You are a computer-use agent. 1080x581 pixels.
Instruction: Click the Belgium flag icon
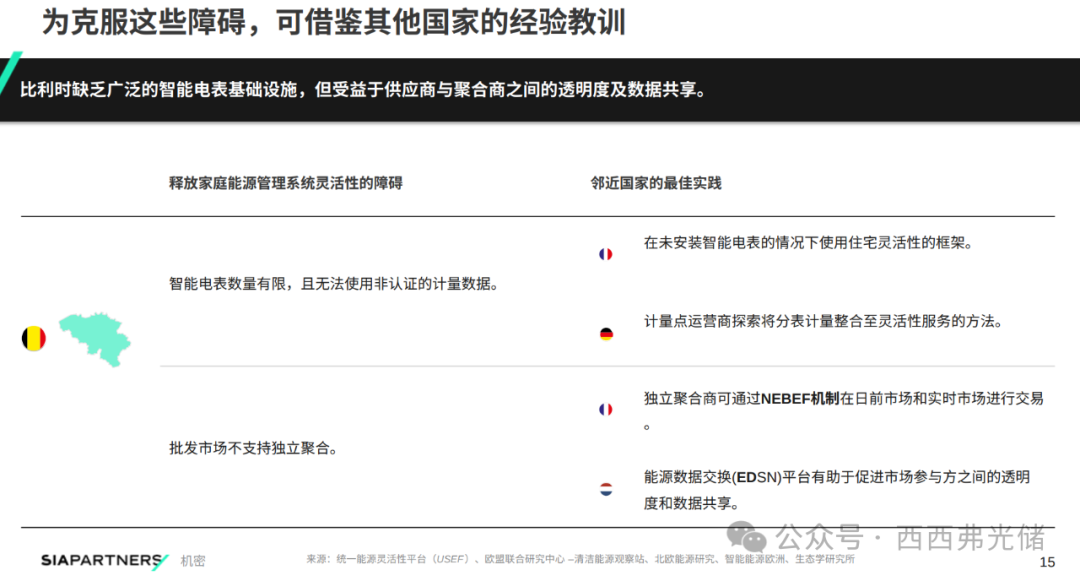pyautogui.click(x=33, y=338)
